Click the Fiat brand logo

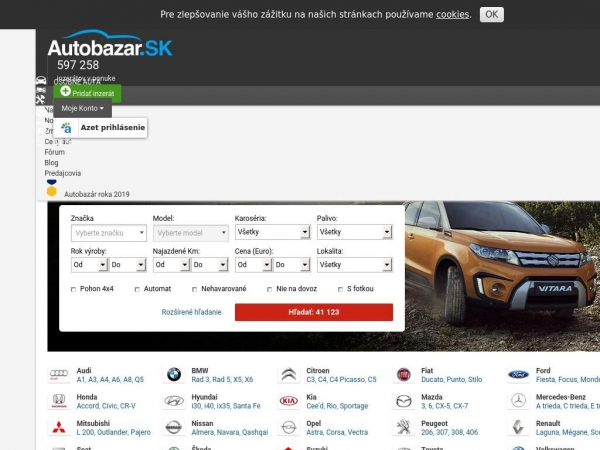coord(403,374)
